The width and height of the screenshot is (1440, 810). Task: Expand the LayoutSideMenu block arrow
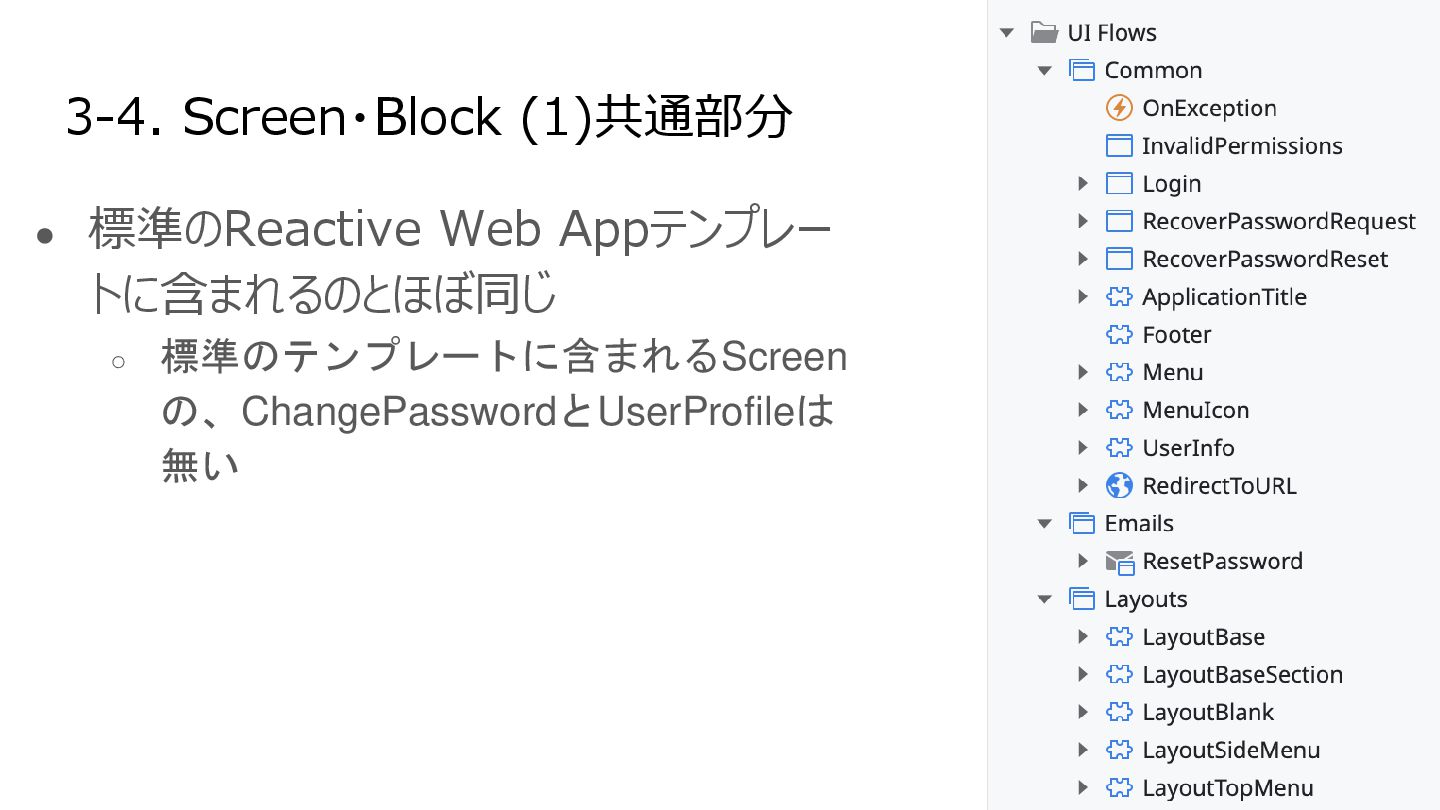(x=1083, y=750)
